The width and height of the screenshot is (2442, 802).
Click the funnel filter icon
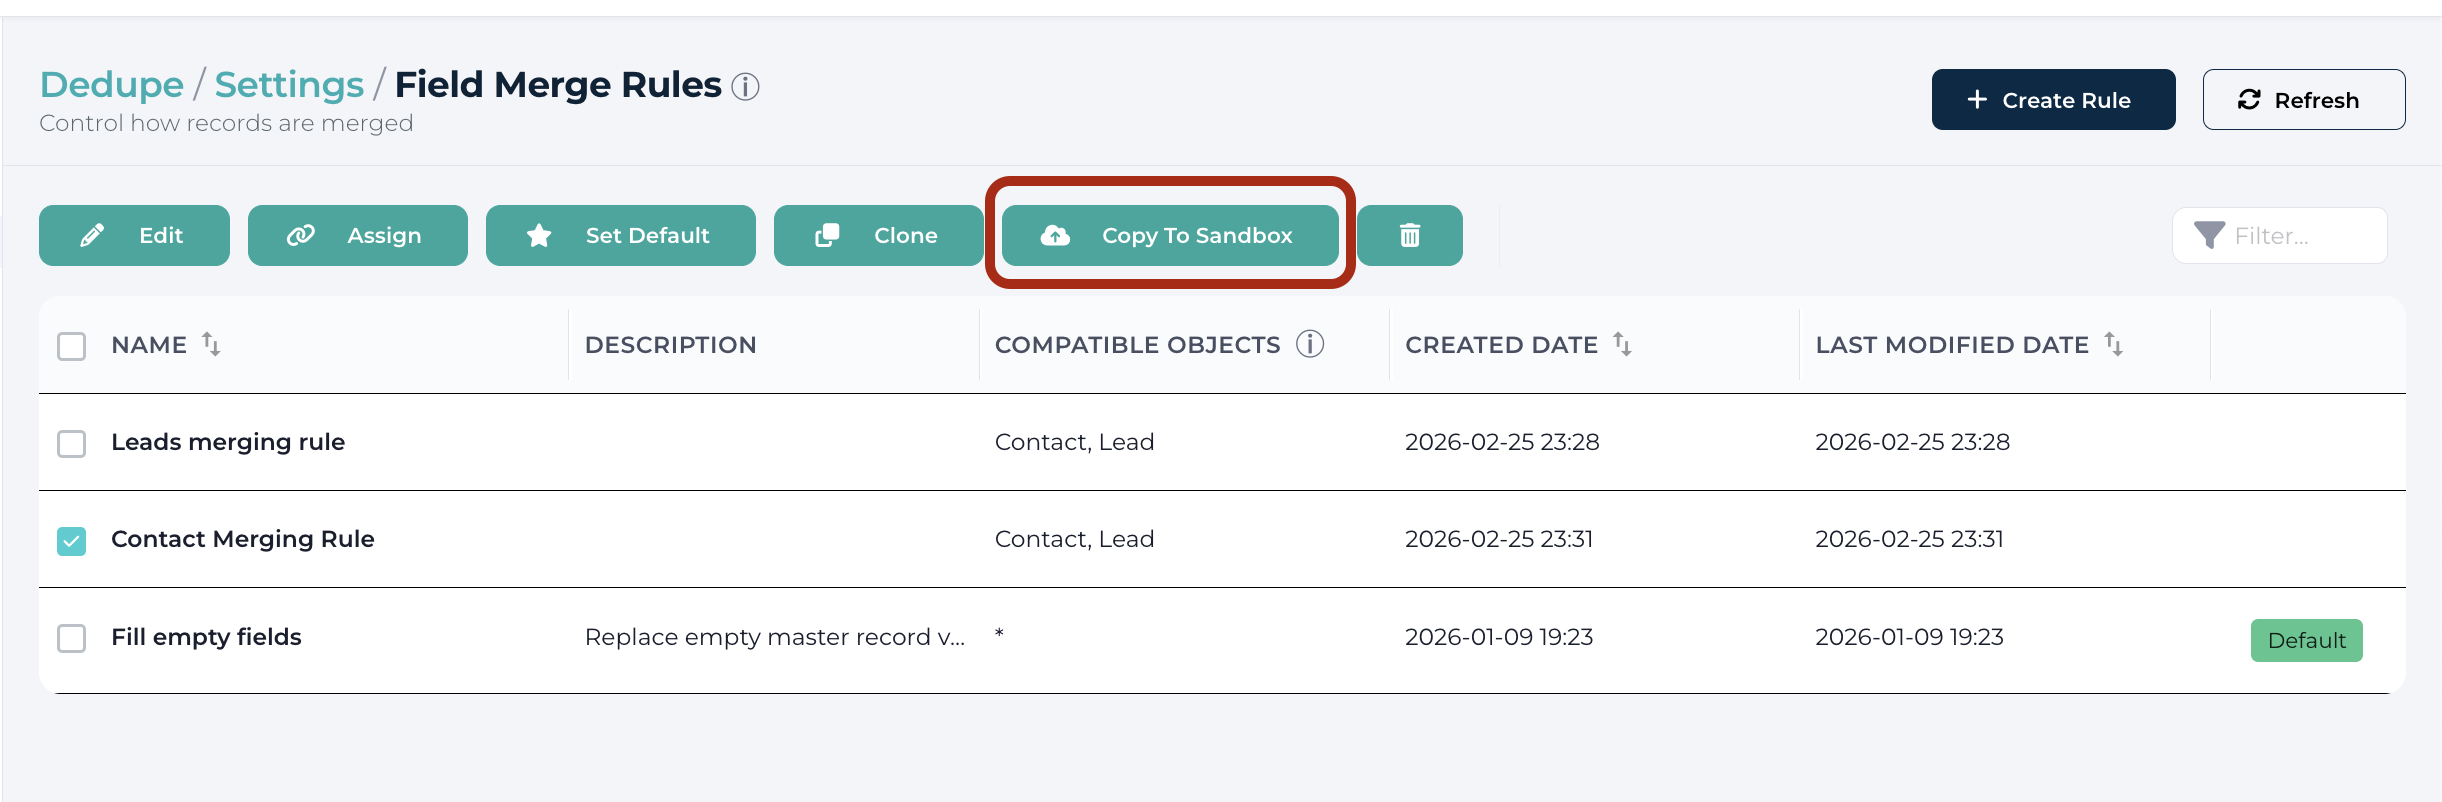(2209, 235)
